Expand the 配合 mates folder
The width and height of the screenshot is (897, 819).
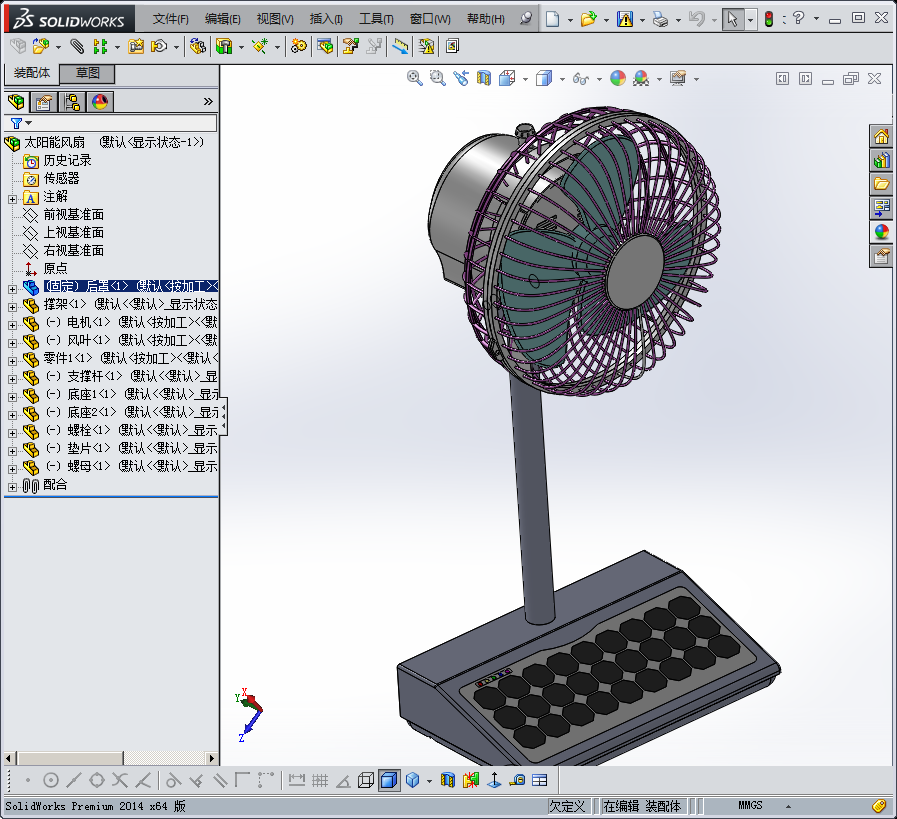point(13,487)
